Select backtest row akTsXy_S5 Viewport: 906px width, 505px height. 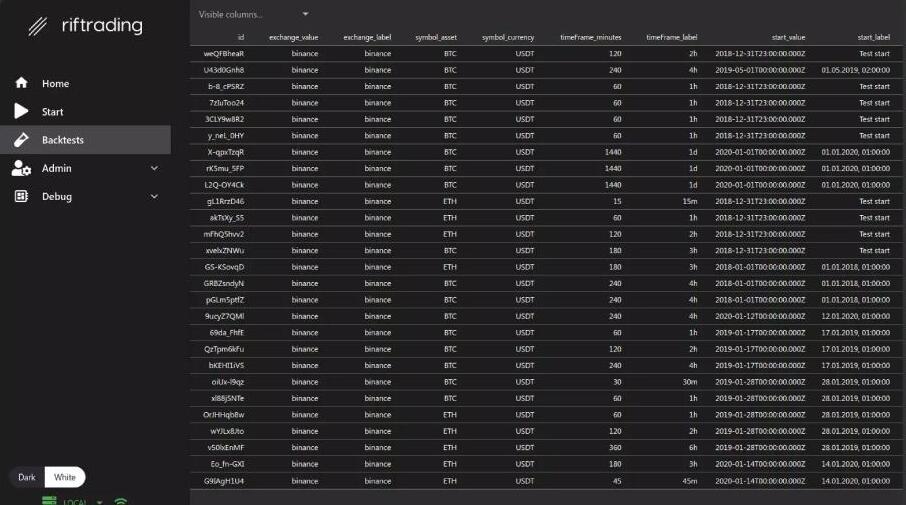[x=546, y=218]
